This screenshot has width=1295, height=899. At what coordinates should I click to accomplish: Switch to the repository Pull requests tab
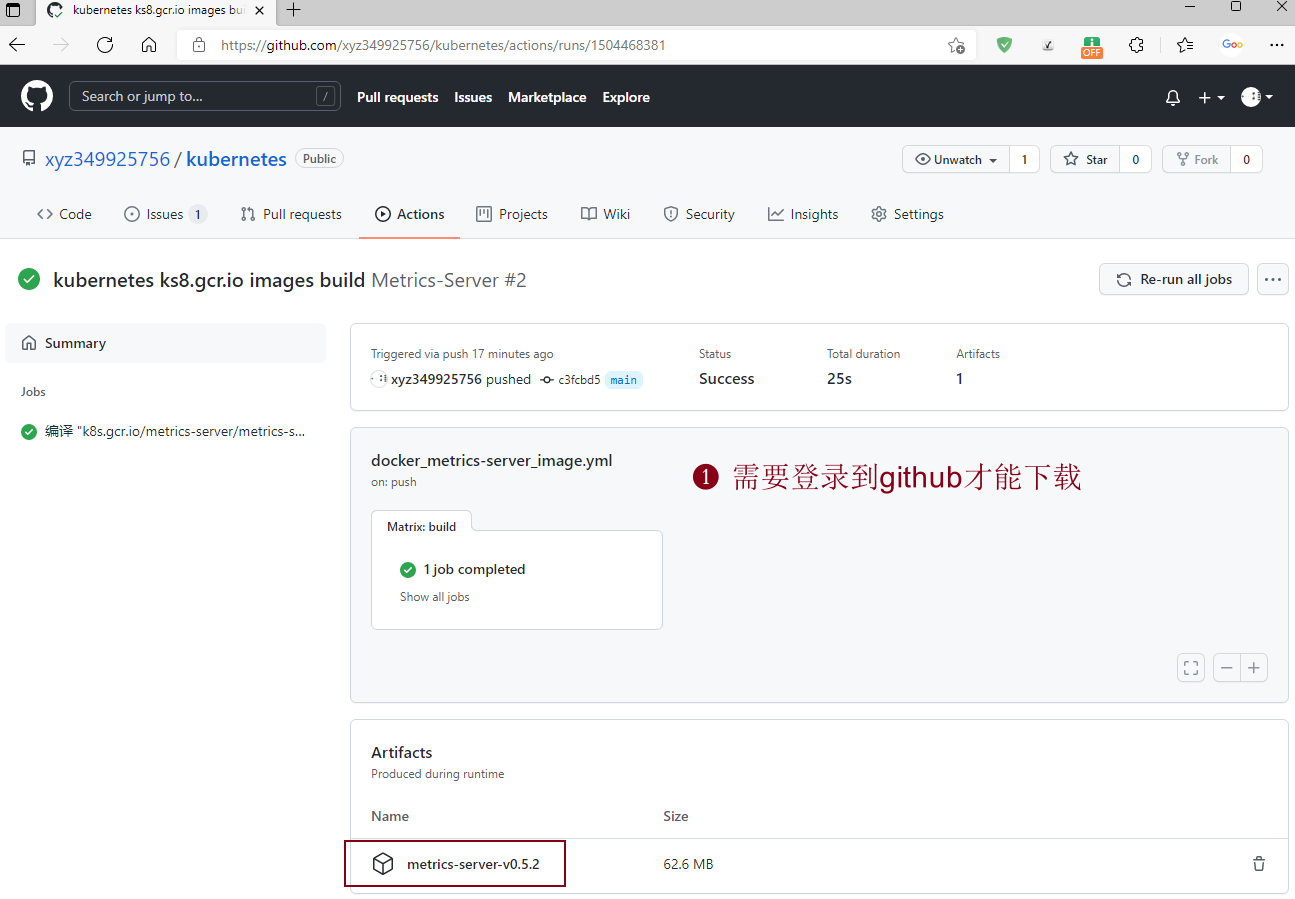click(x=291, y=214)
